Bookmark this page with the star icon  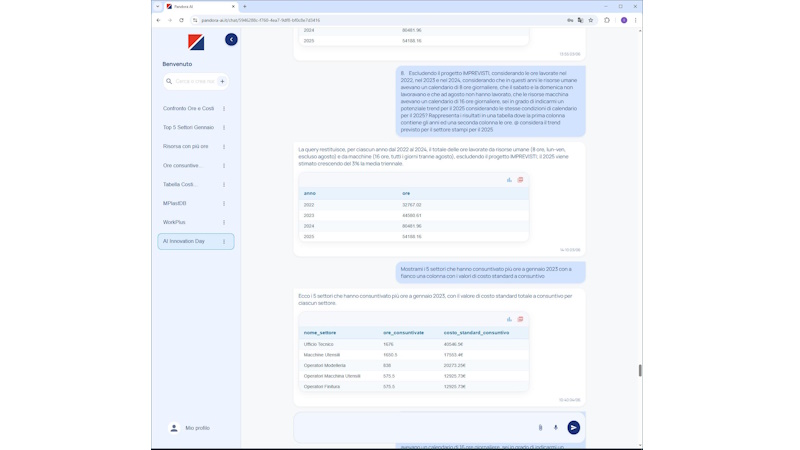tap(591, 20)
